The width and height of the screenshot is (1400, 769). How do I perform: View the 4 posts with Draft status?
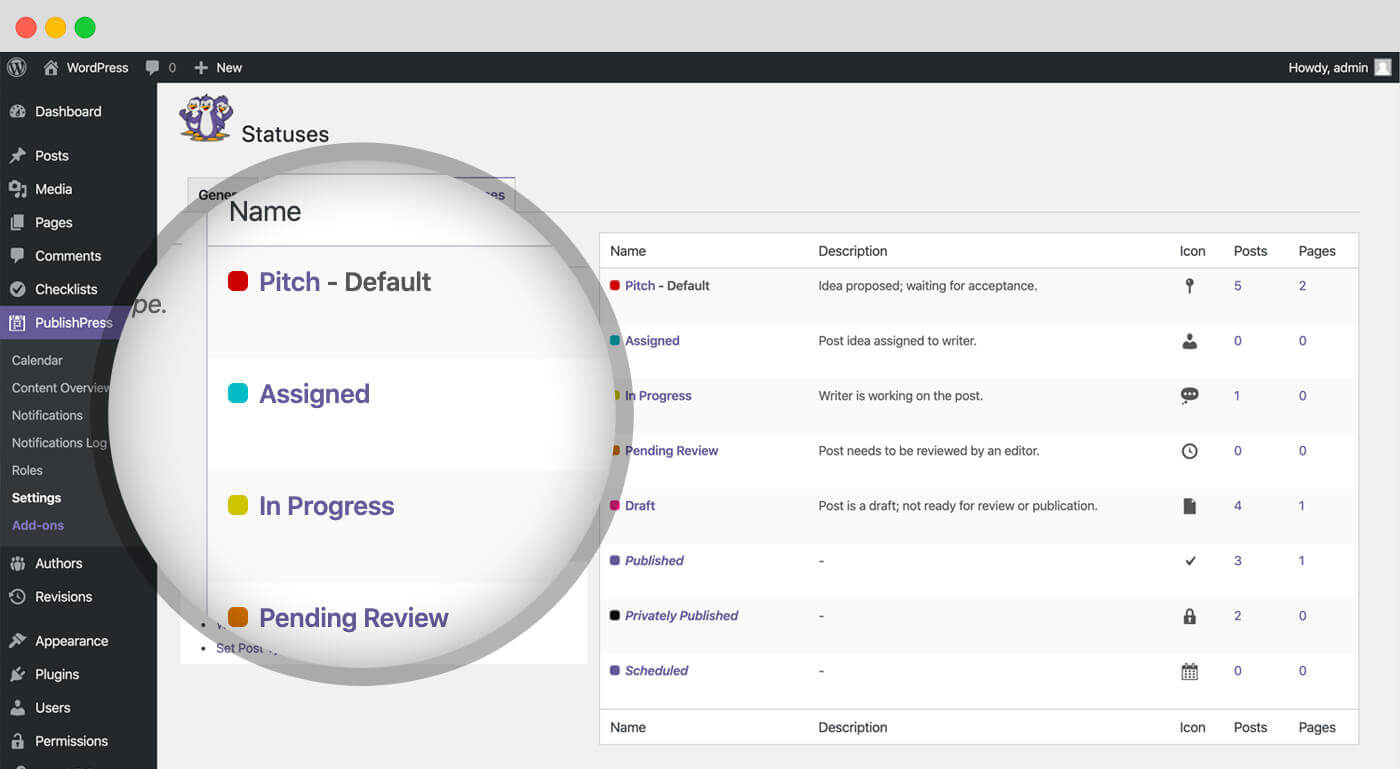click(1237, 506)
